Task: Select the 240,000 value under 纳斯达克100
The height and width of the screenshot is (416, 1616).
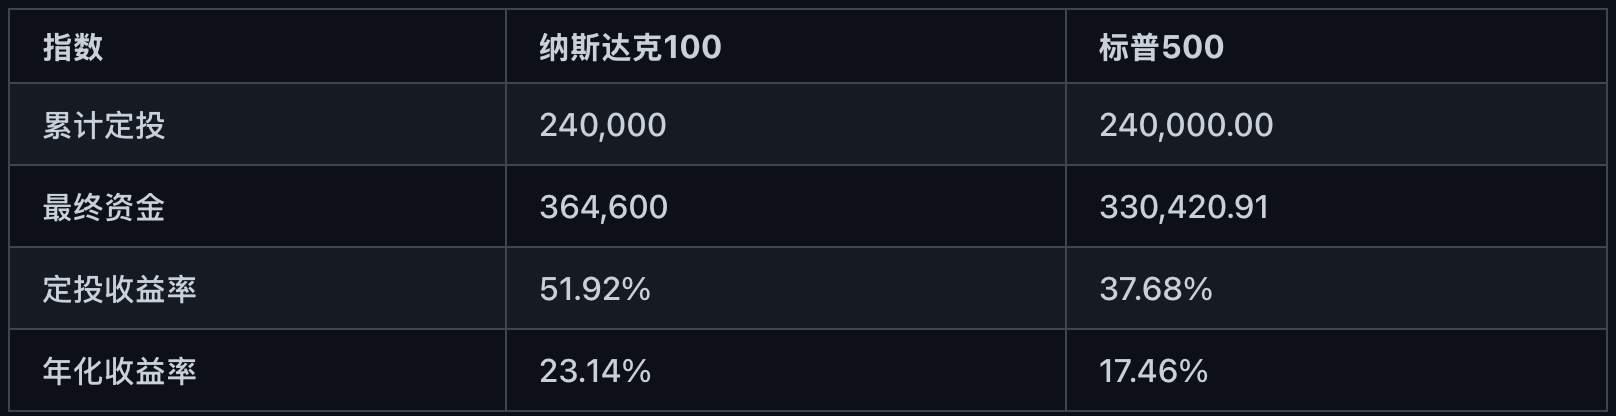Action: (x=603, y=125)
